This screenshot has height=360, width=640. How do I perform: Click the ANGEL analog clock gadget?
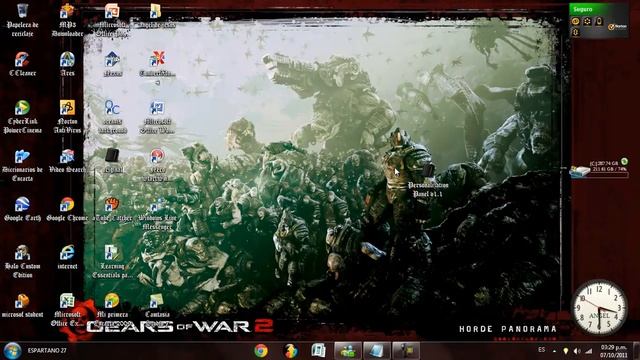[599, 307]
